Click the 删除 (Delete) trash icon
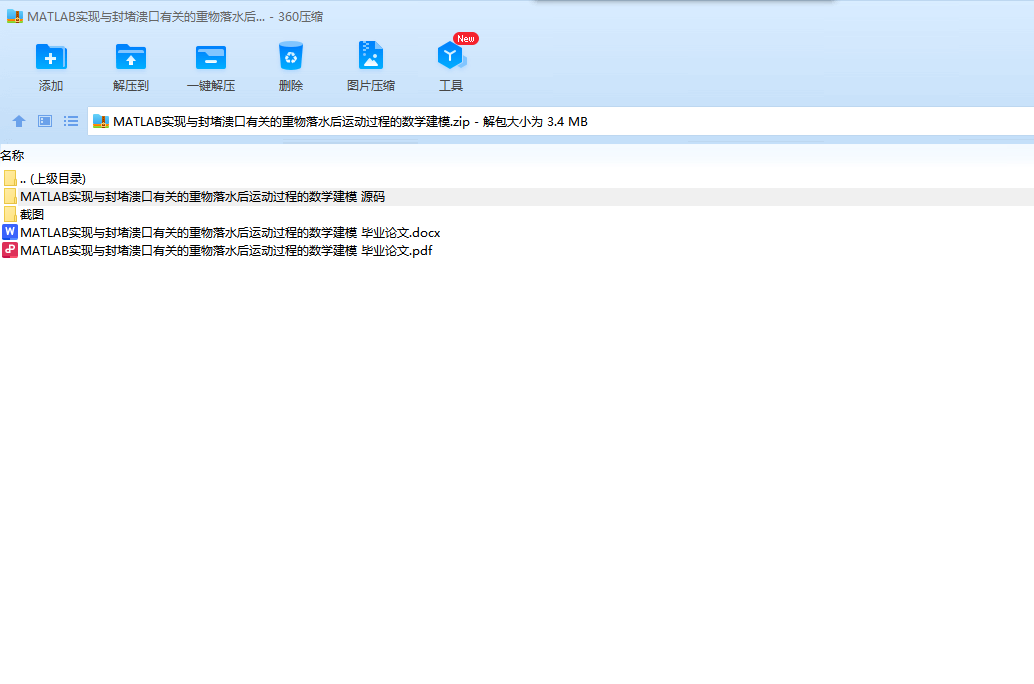1034x684 pixels. (x=291, y=56)
